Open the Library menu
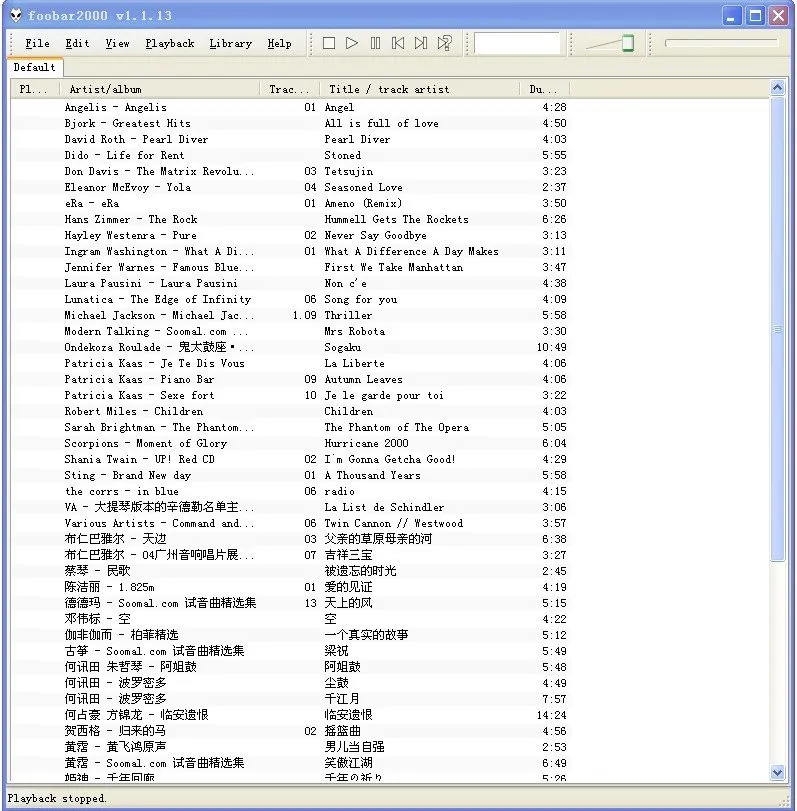This screenshot has width=797, height=811. point(231,43)
